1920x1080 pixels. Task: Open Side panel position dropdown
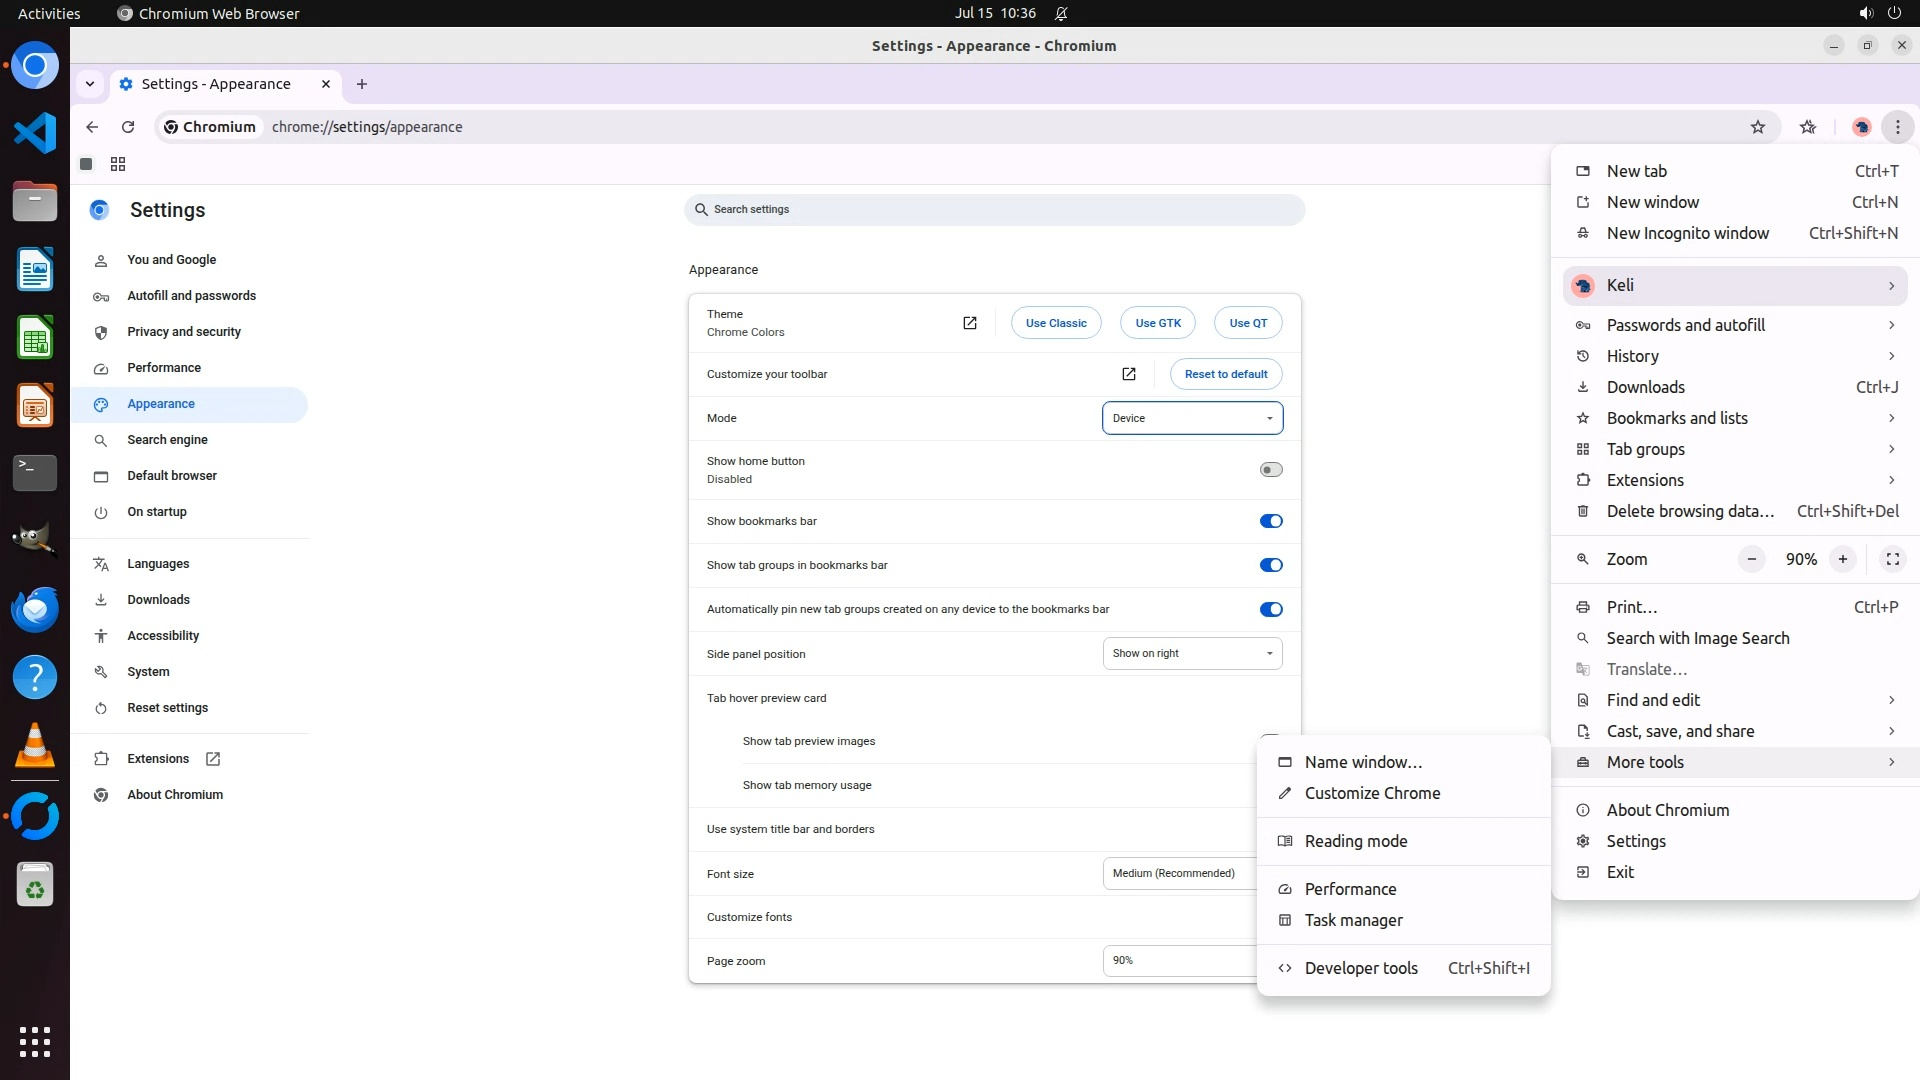click(1191, 654)
